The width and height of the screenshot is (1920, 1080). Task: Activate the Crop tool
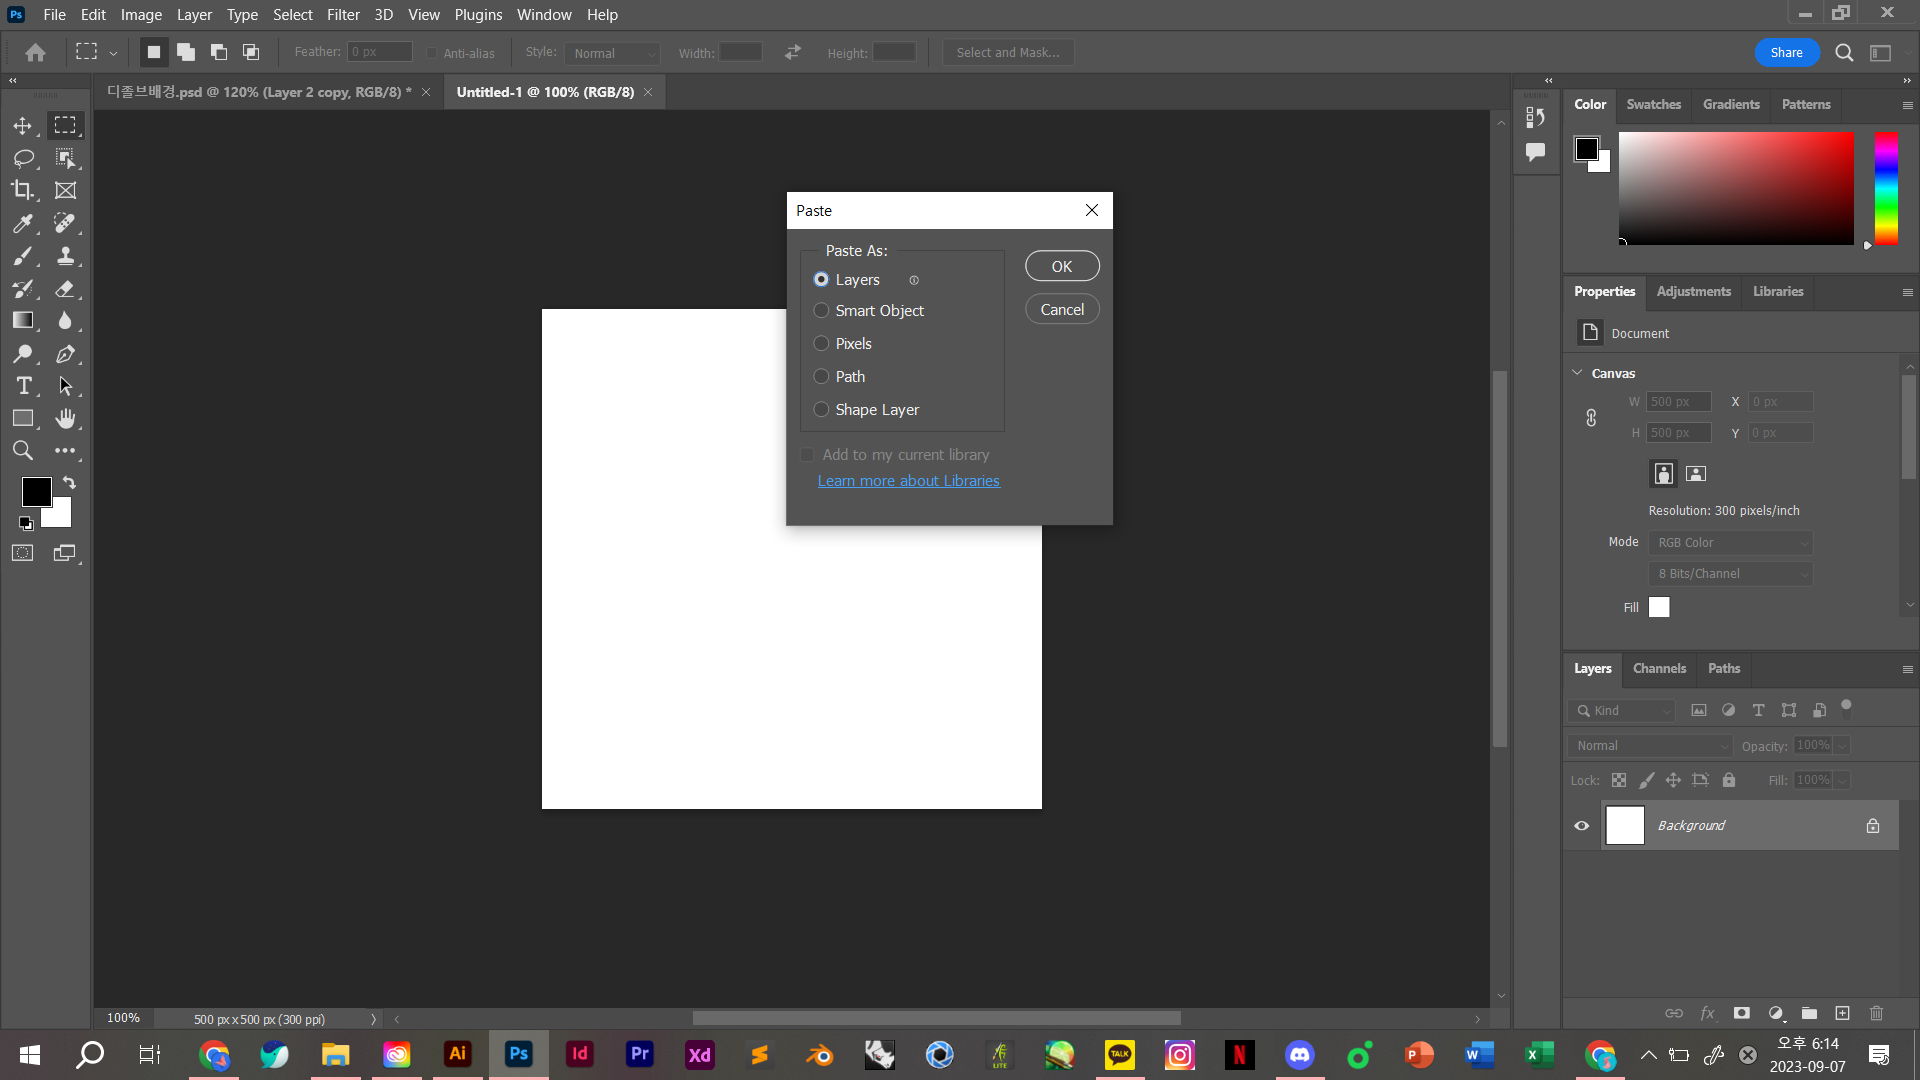[22, 190]
